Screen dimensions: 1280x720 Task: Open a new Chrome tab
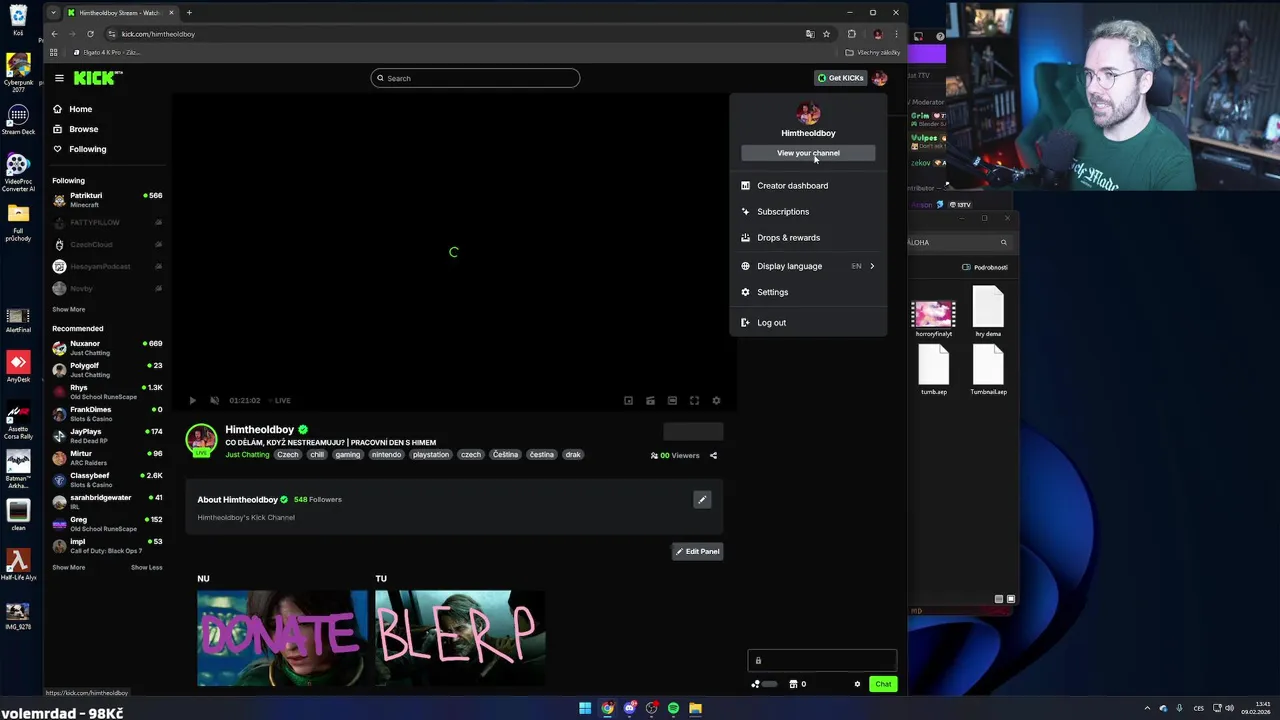[189, 13]
